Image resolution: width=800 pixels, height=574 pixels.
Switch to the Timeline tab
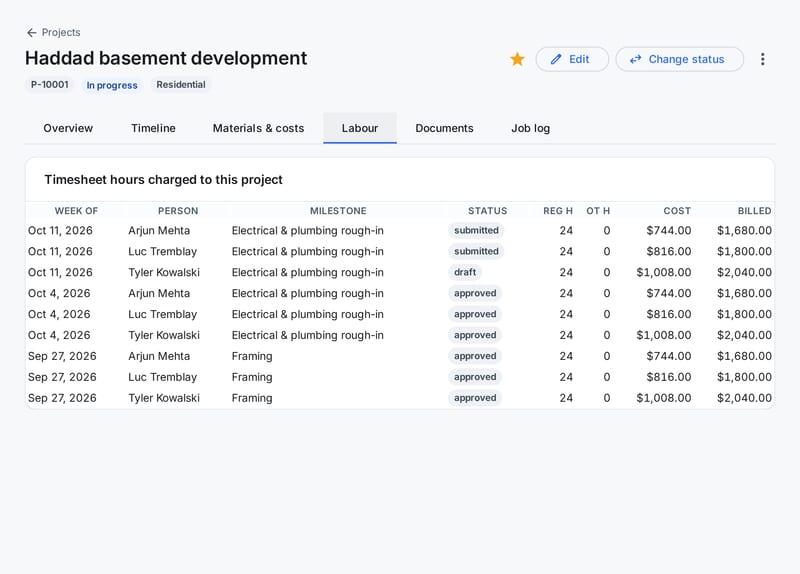[x=153, y=128]
